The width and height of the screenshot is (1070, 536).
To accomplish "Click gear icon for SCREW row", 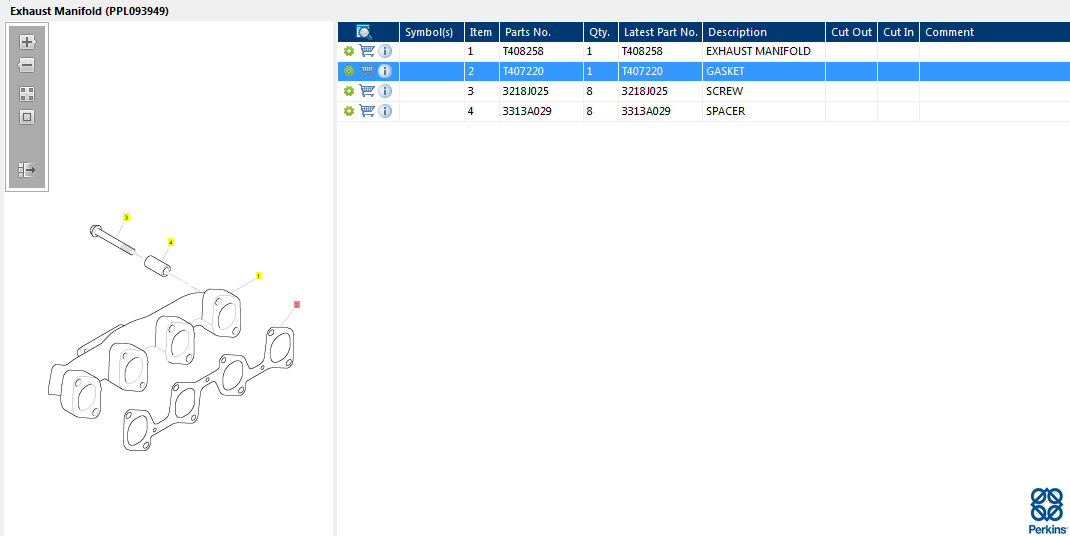I will point(349,91).
